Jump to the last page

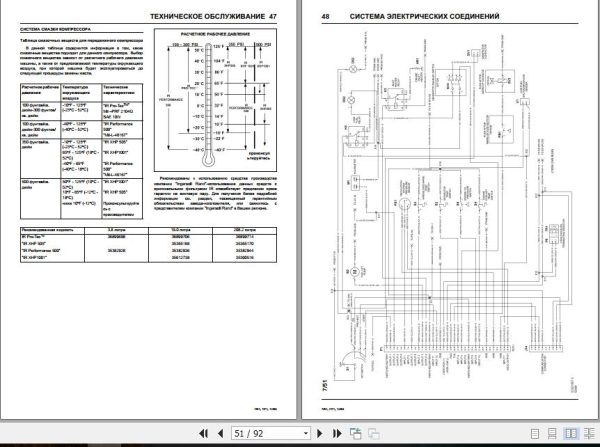[x=337, y=433]
